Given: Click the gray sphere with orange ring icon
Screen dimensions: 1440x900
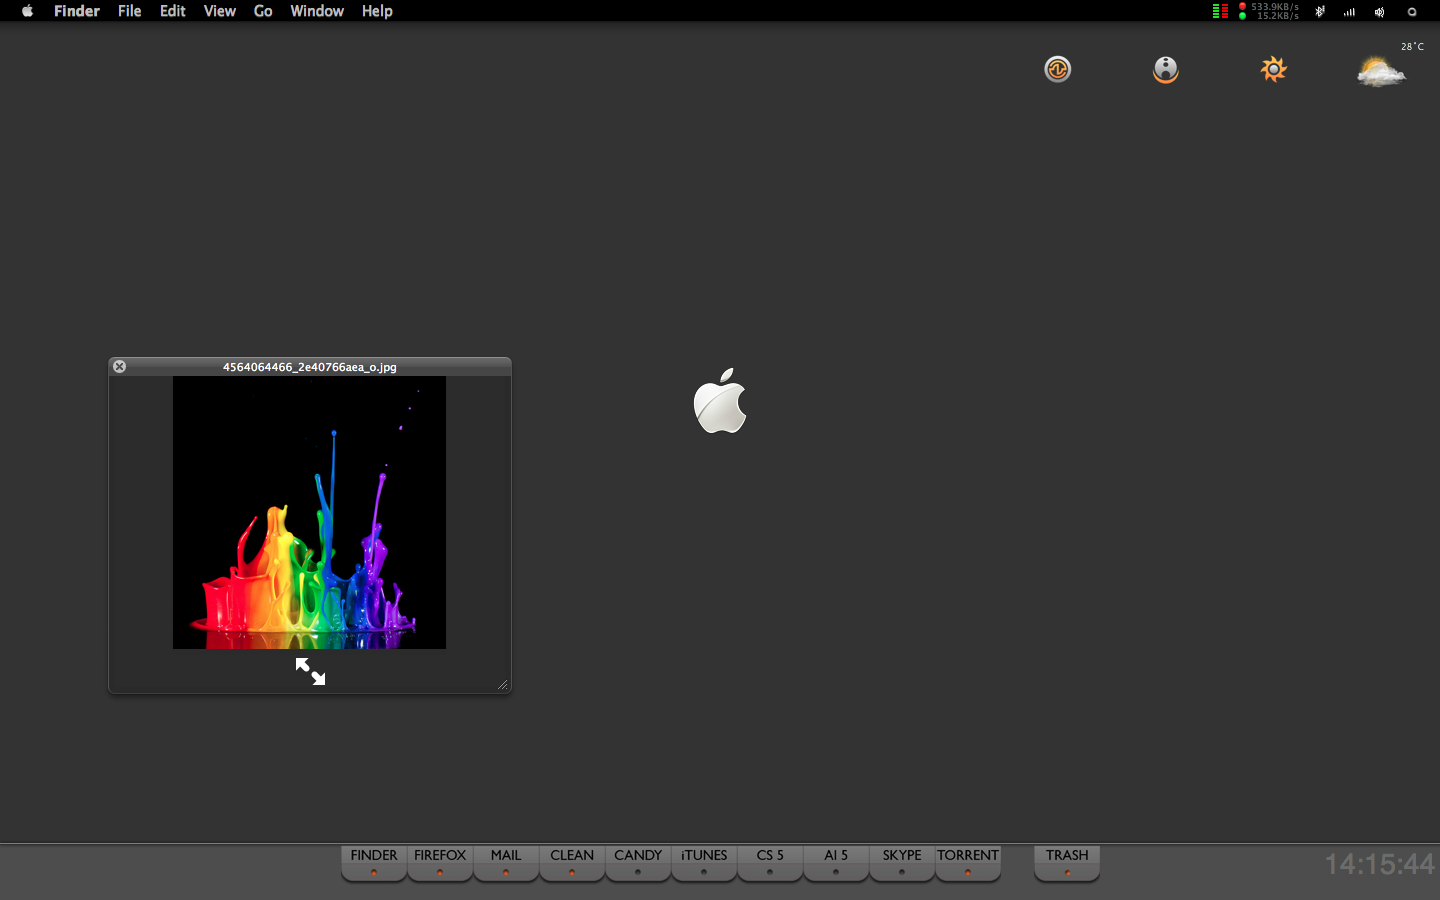Looking at the screenshot, I should click(x=1166, y=69).
